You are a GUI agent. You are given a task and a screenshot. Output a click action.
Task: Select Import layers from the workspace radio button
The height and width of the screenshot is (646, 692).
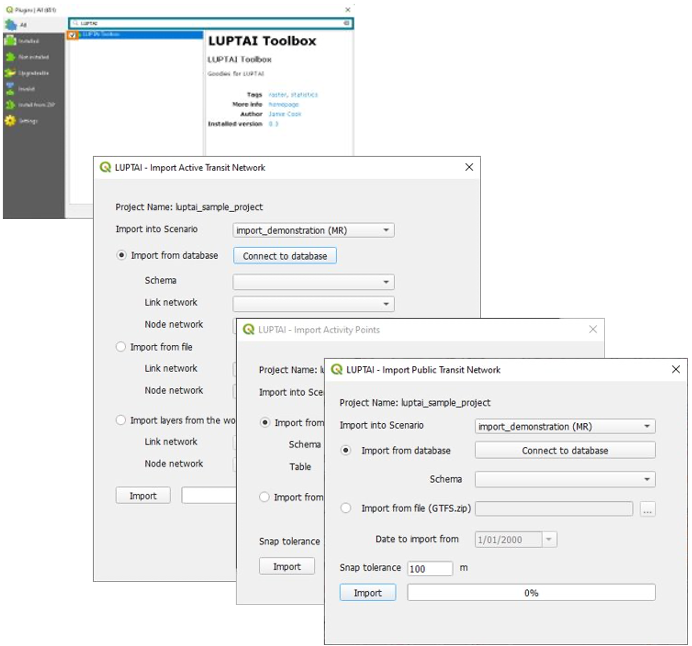121,420
